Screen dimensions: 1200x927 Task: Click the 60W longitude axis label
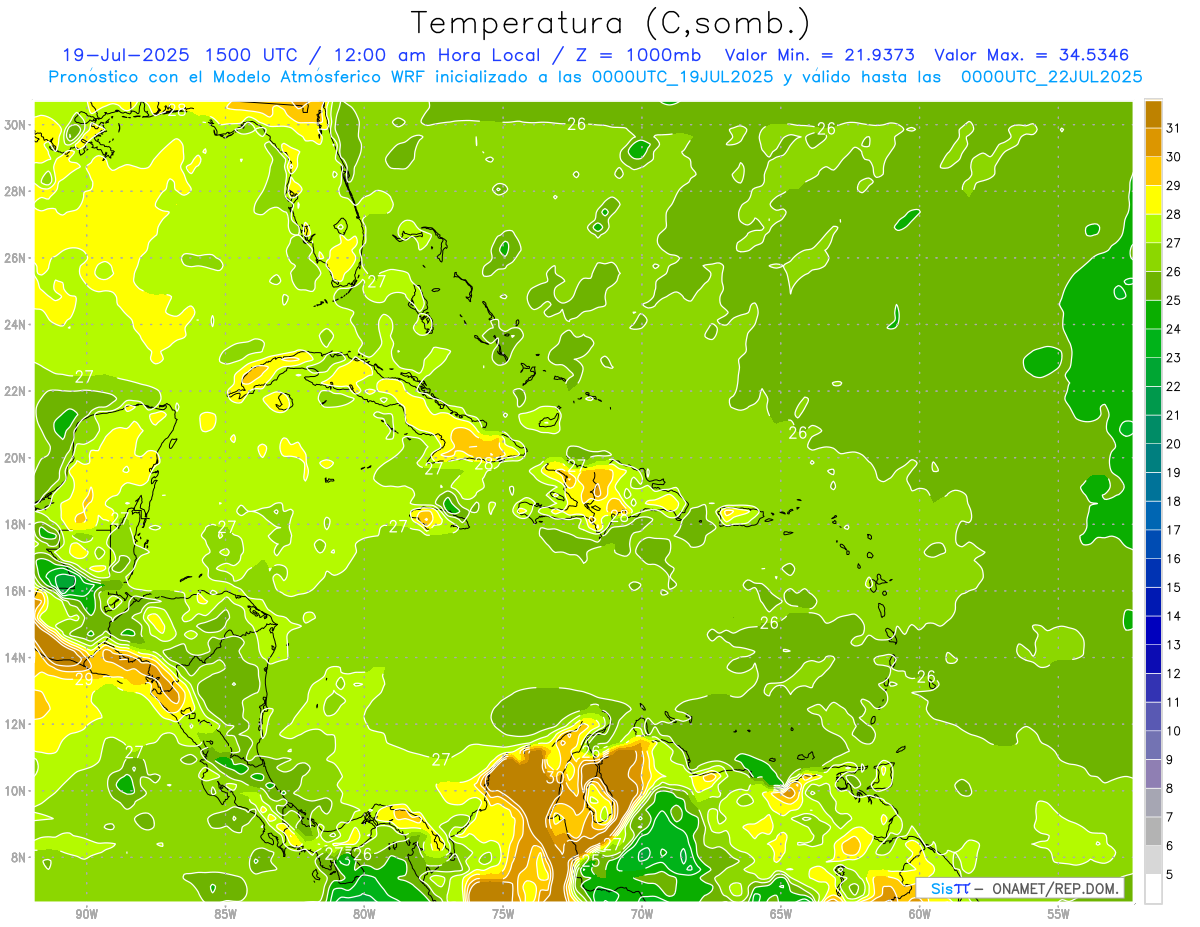pyautogui.click(x=920, y=915)
